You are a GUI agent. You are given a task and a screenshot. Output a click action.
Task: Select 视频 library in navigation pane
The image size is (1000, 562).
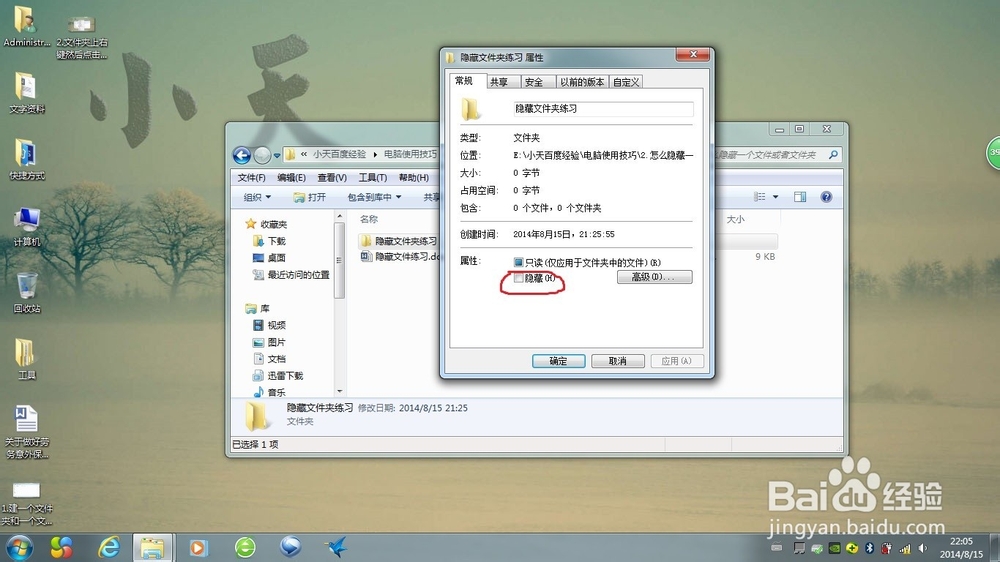point(269,325)
